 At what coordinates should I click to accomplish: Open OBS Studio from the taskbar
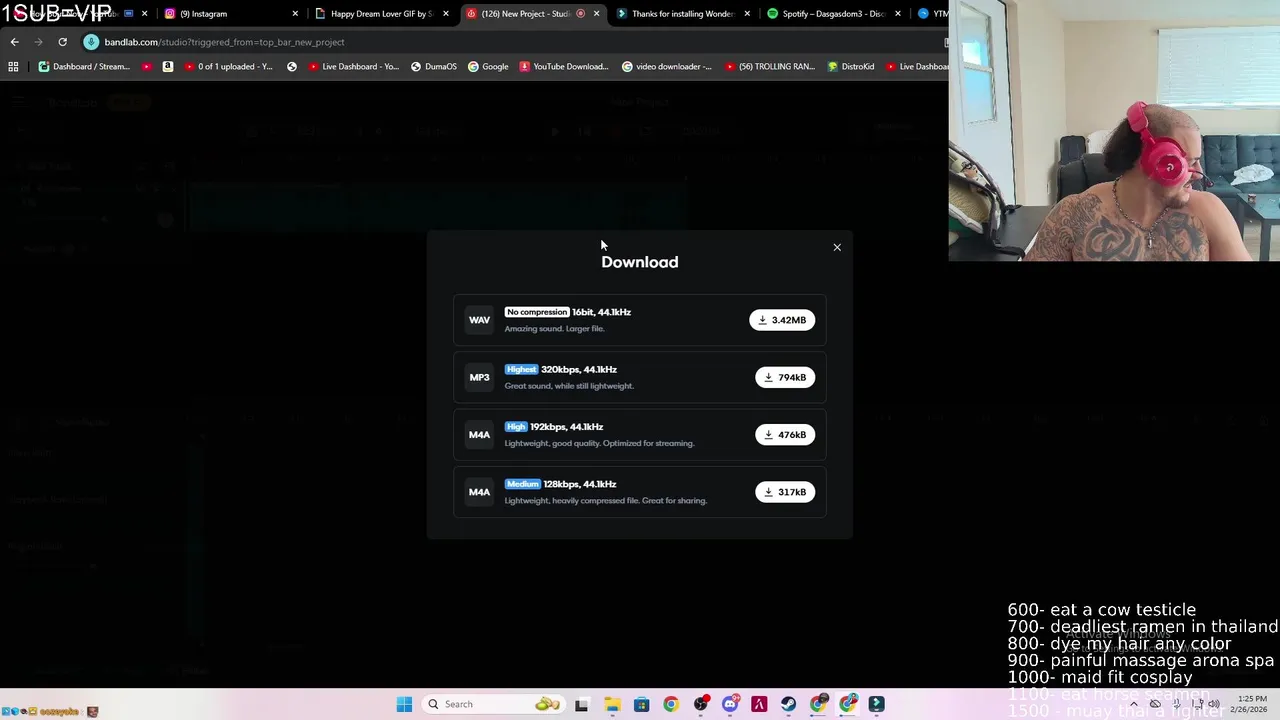pos(700,704)
